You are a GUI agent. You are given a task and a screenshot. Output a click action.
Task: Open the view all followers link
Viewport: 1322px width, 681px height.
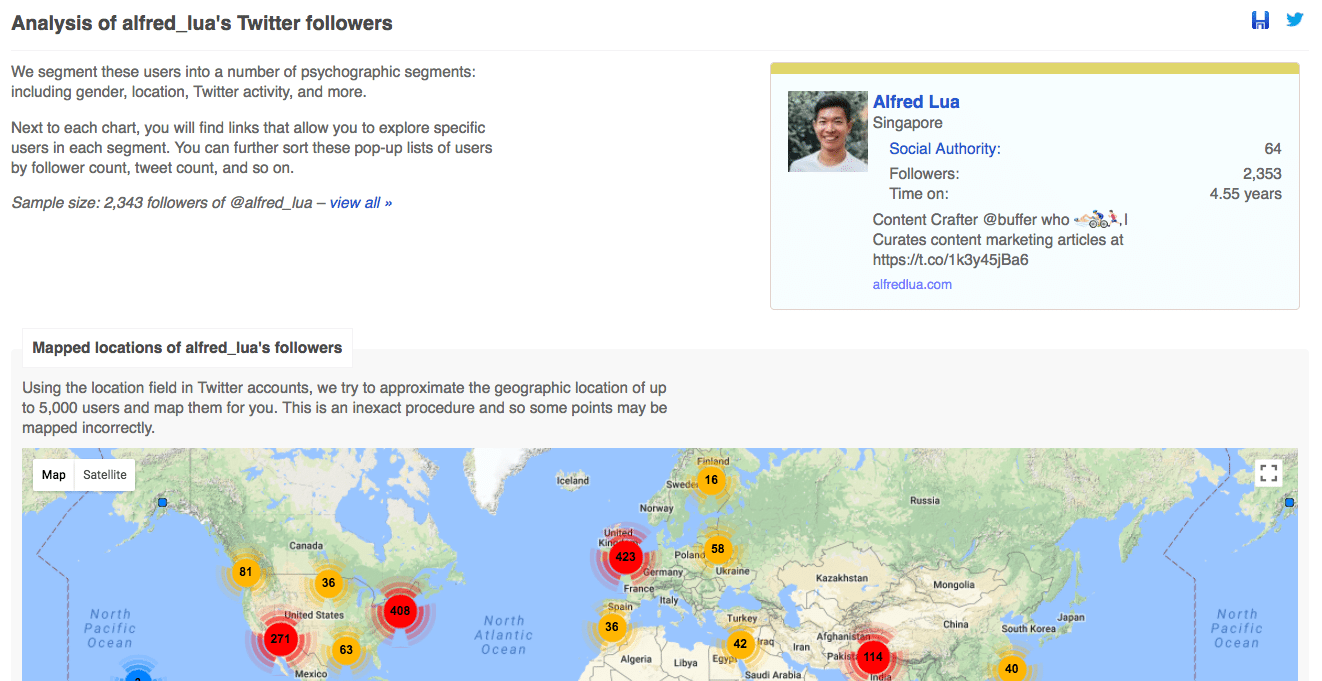point(361,203)
